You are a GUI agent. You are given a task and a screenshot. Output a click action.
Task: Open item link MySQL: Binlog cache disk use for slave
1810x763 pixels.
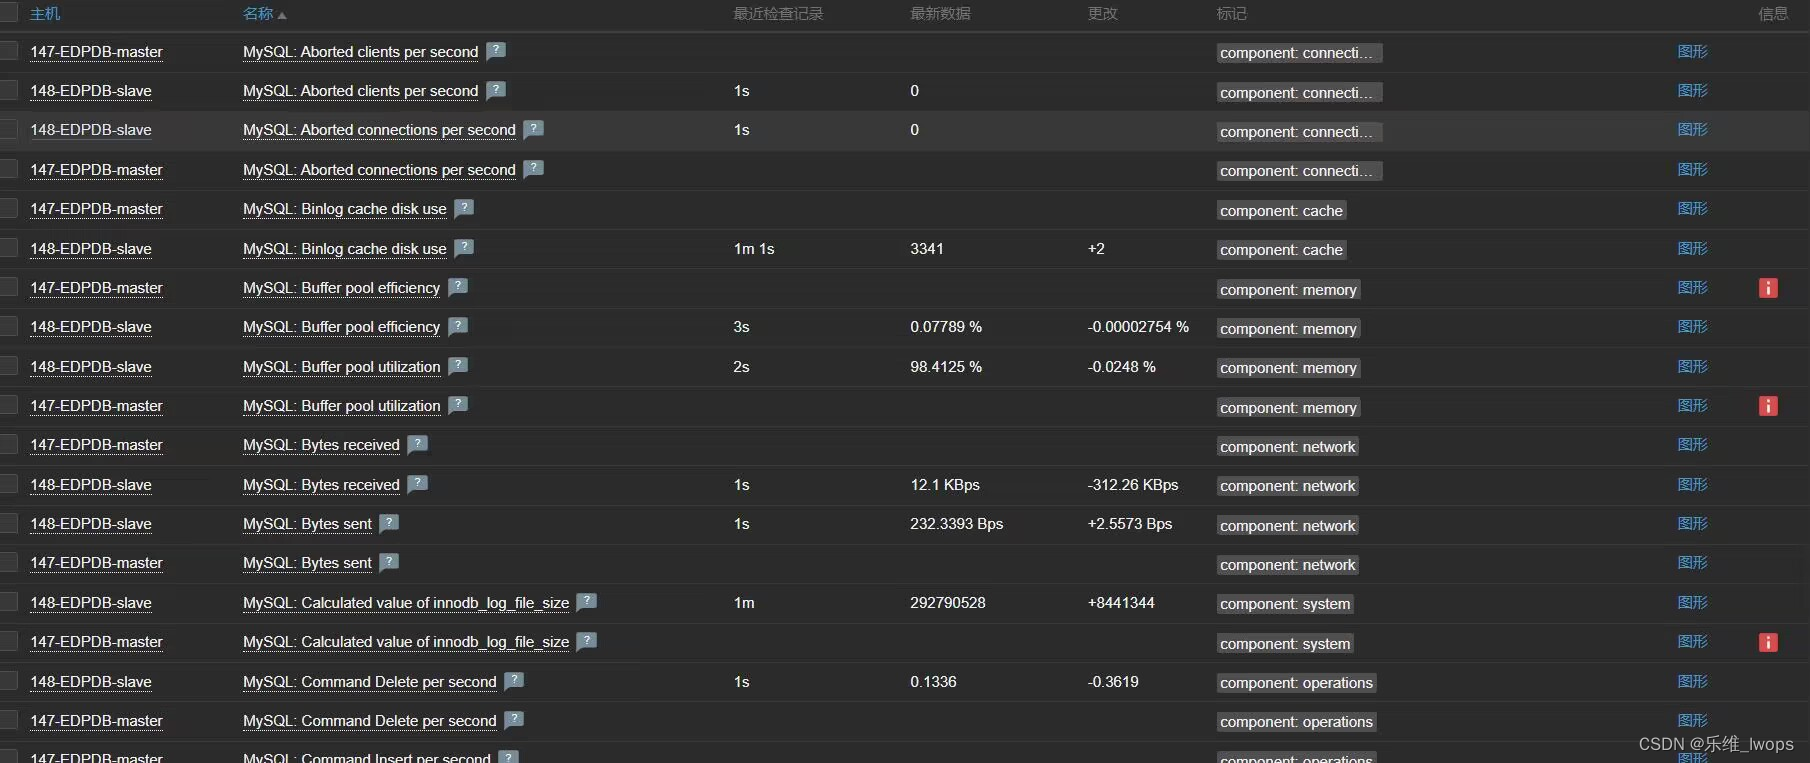[x=345, y=249]
